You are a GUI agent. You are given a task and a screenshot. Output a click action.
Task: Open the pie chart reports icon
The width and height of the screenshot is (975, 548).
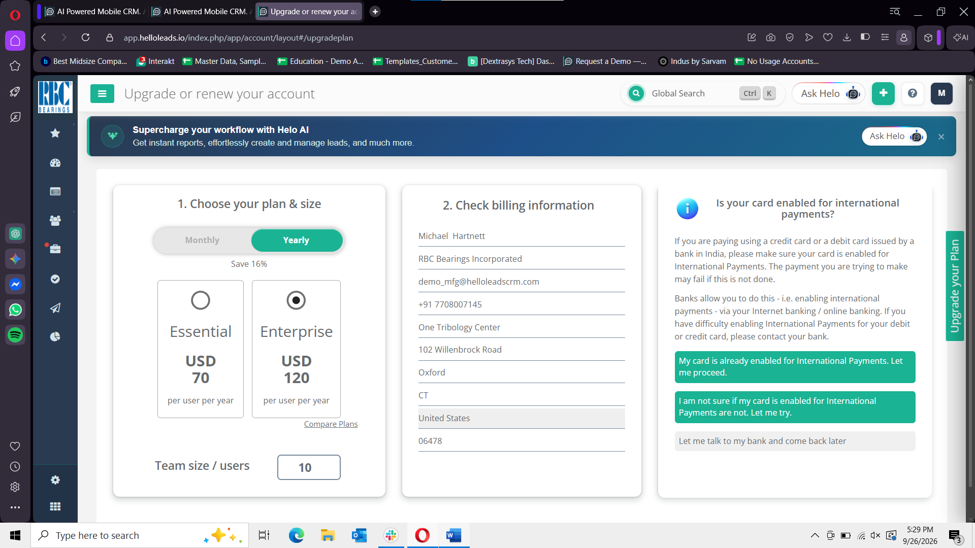pos(55,337)
